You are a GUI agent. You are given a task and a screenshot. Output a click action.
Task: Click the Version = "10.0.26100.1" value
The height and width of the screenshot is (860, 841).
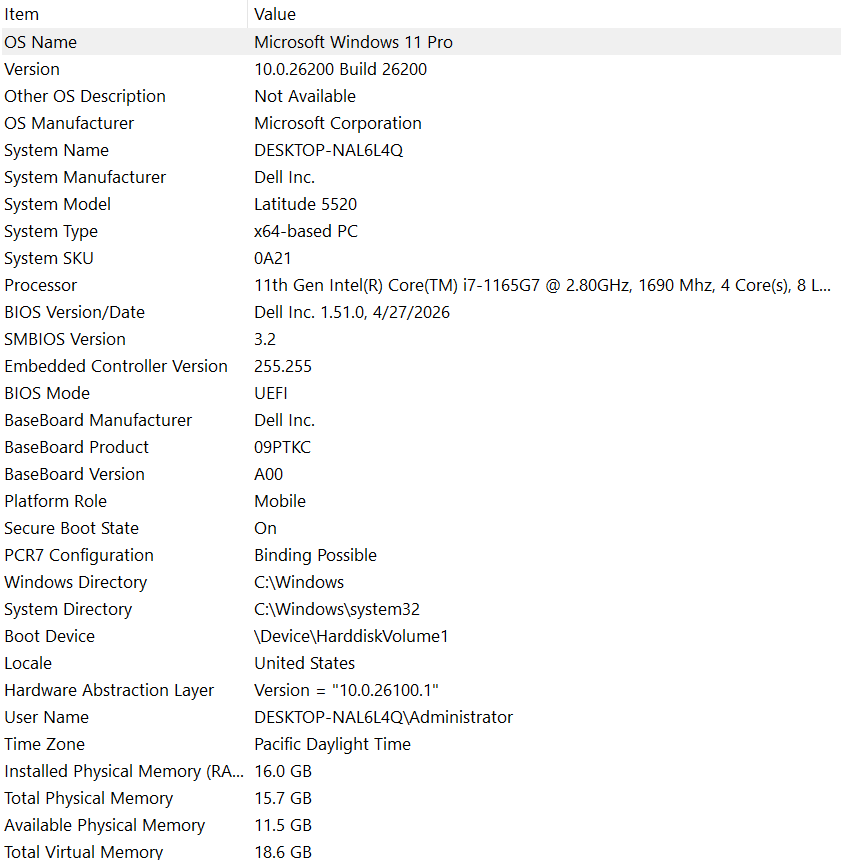[x=346, y=690]
